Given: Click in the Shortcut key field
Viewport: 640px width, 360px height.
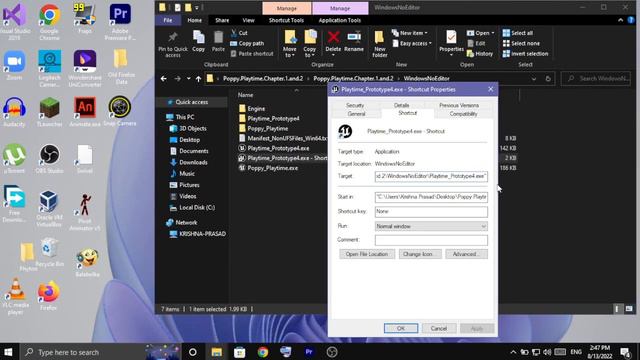Looking at the screenshot, I should point(431,211).
